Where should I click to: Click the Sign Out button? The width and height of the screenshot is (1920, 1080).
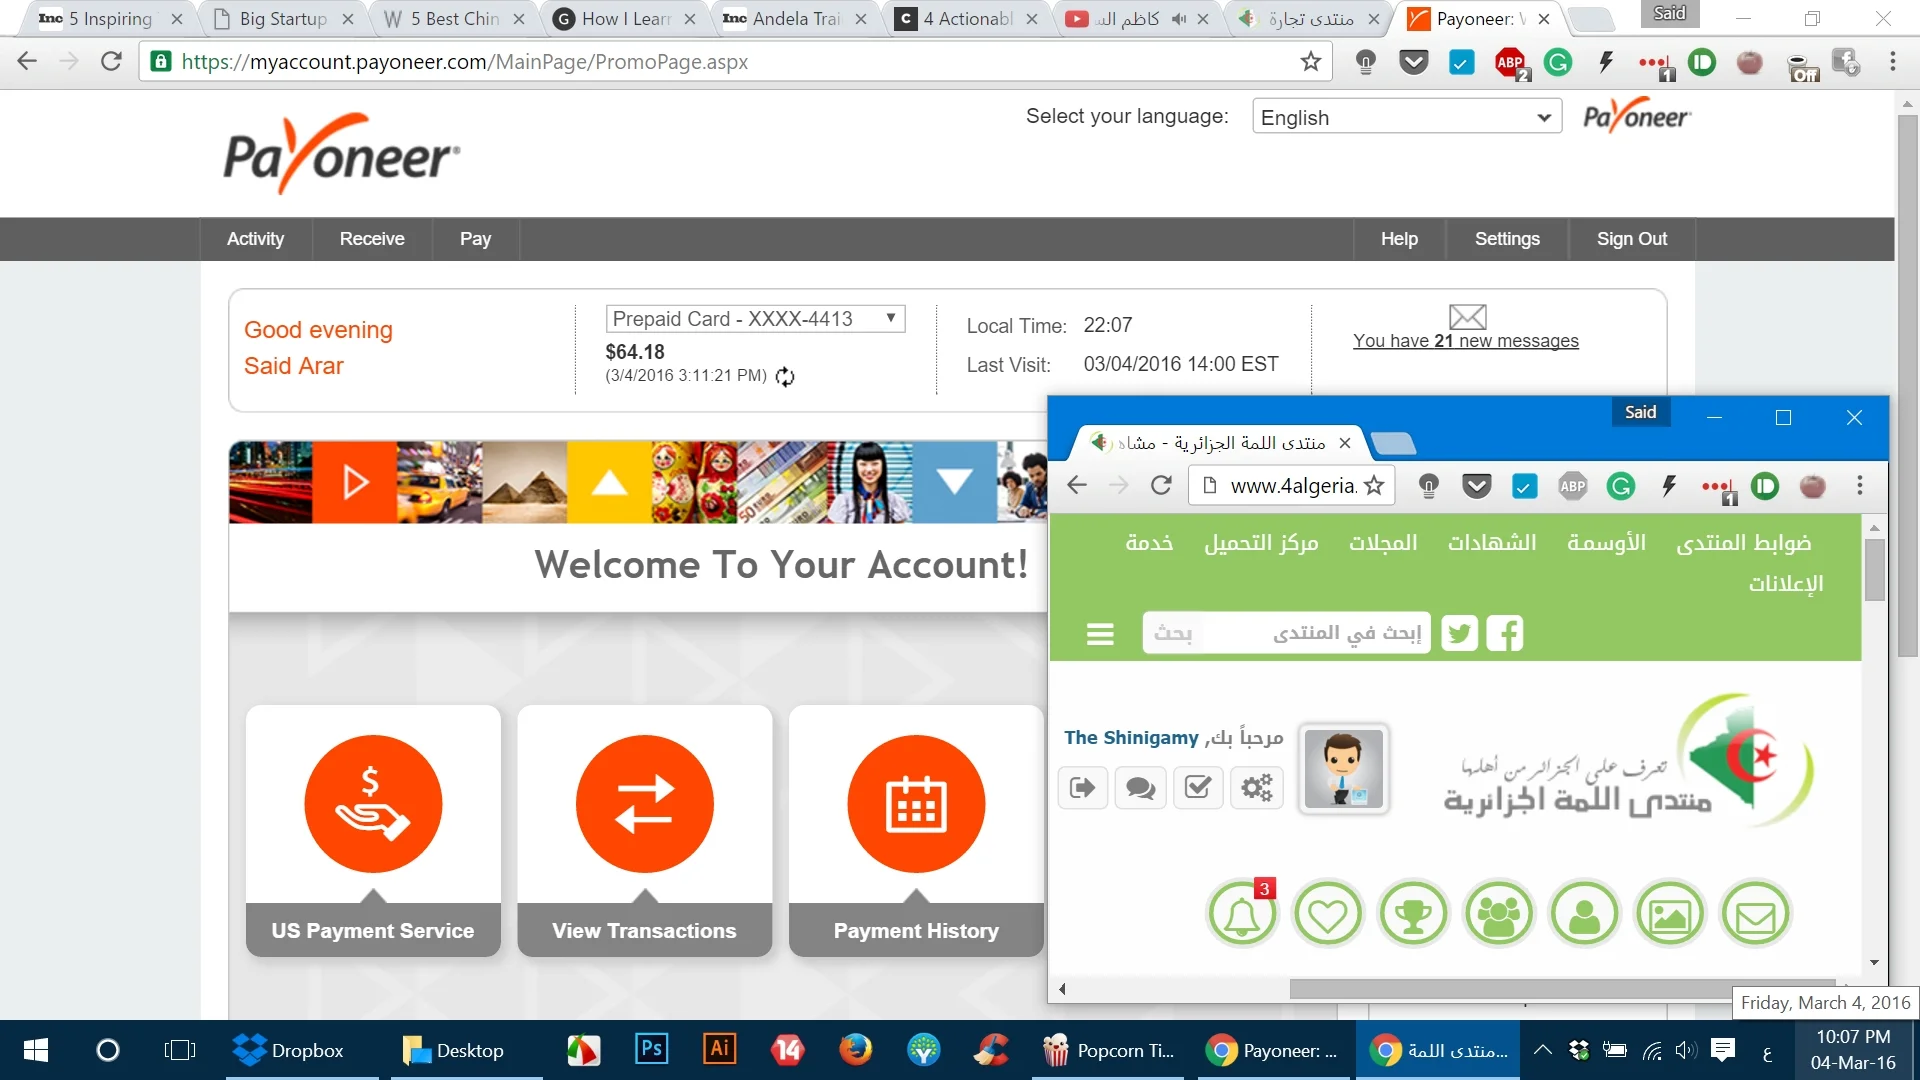(1631, 239)
